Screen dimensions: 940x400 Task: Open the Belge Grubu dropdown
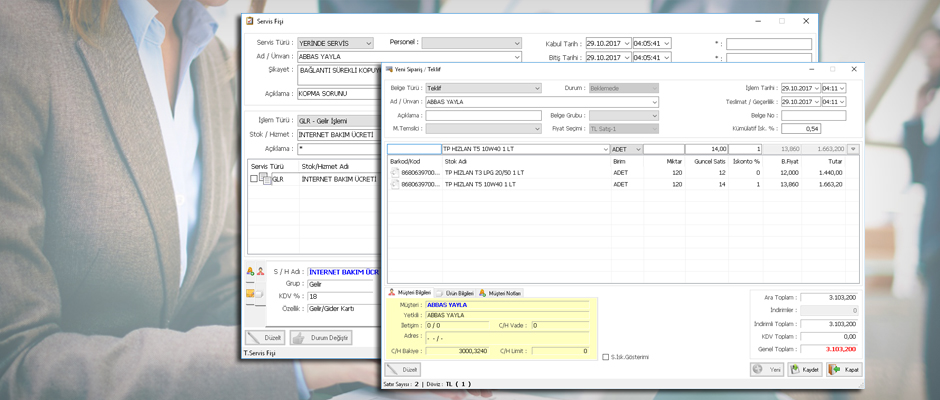click(x=655, y=115)
